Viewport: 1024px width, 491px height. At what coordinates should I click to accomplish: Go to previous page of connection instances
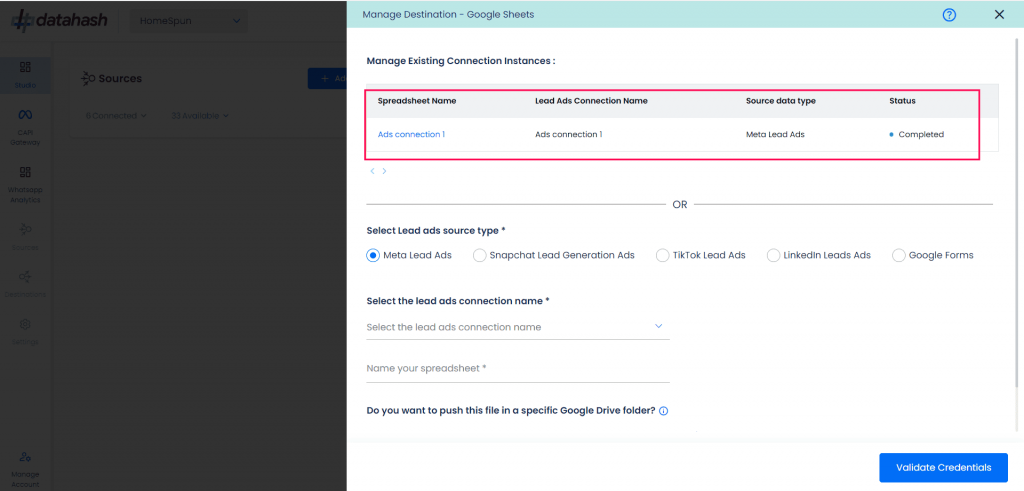(x=372, y=171)
